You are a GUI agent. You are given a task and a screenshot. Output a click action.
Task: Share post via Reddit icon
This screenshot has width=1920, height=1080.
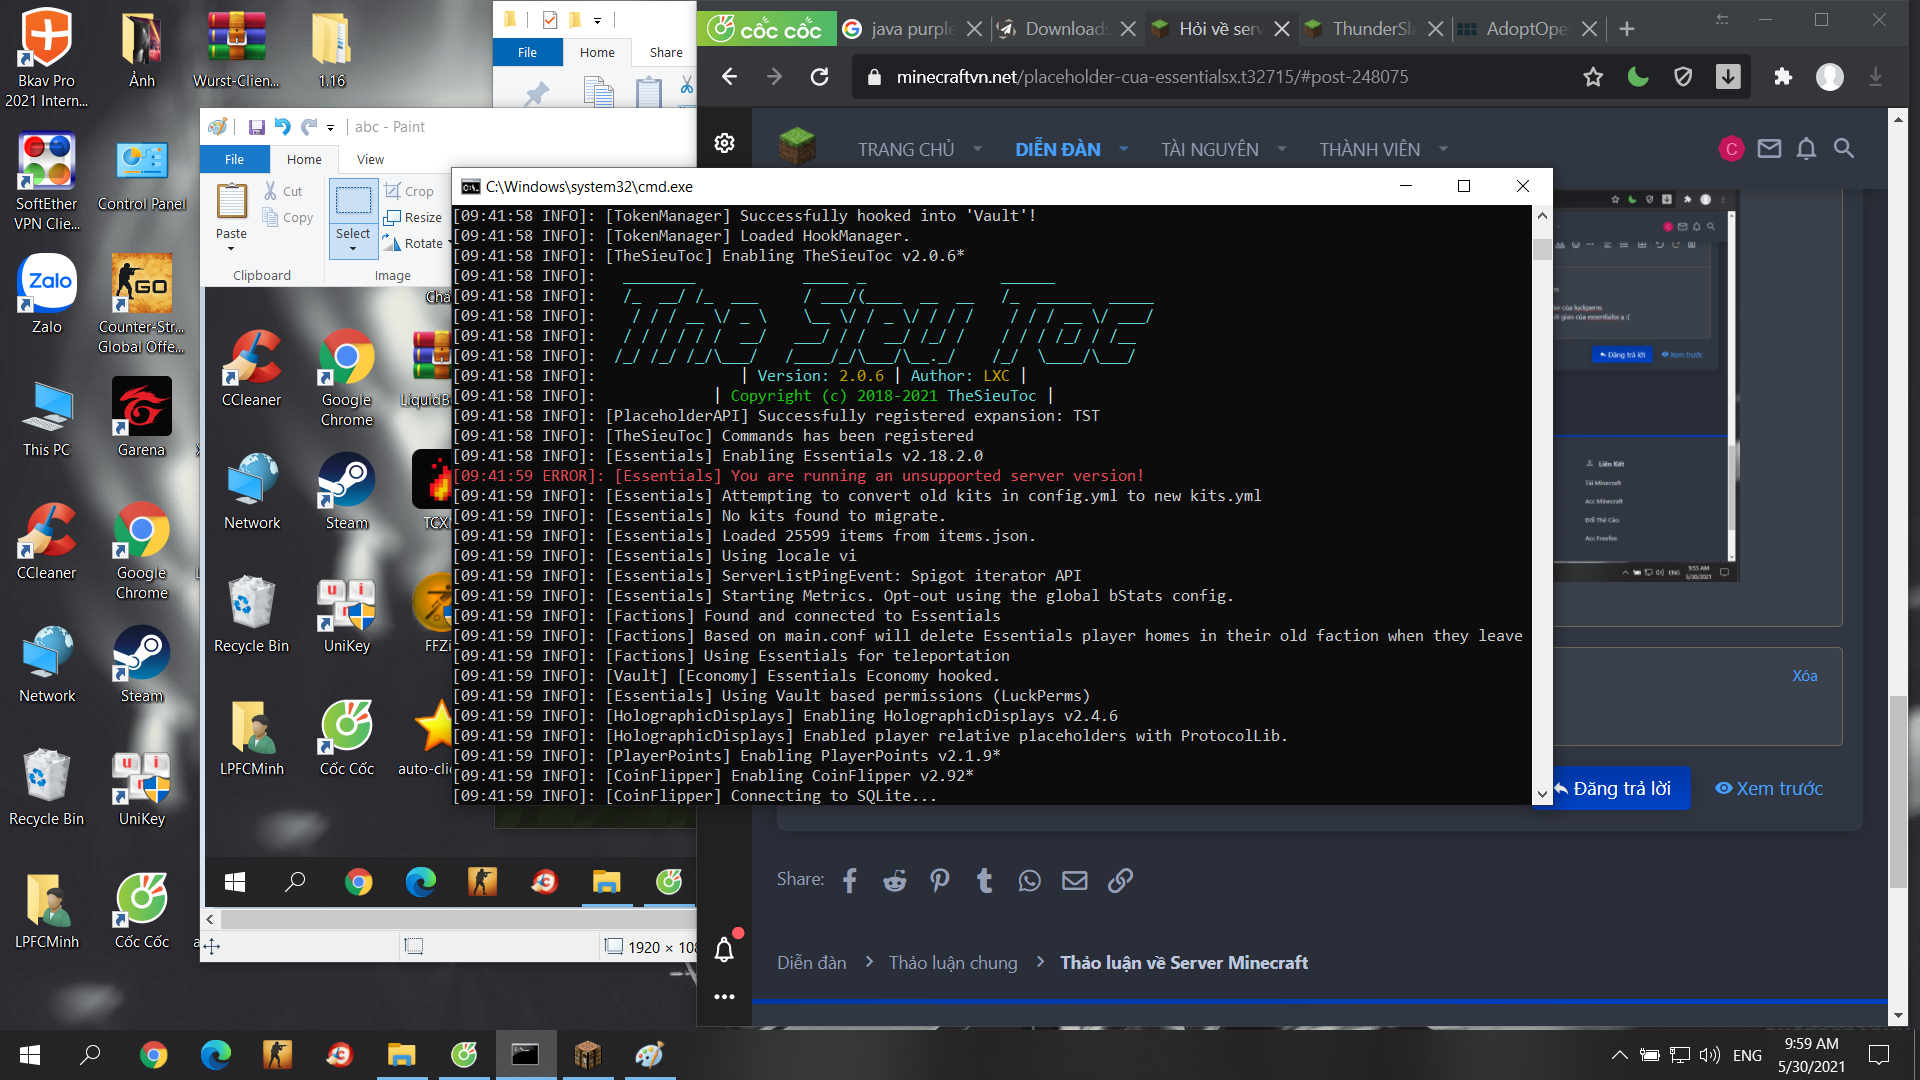pyautogui.click(x=894, y=880)
